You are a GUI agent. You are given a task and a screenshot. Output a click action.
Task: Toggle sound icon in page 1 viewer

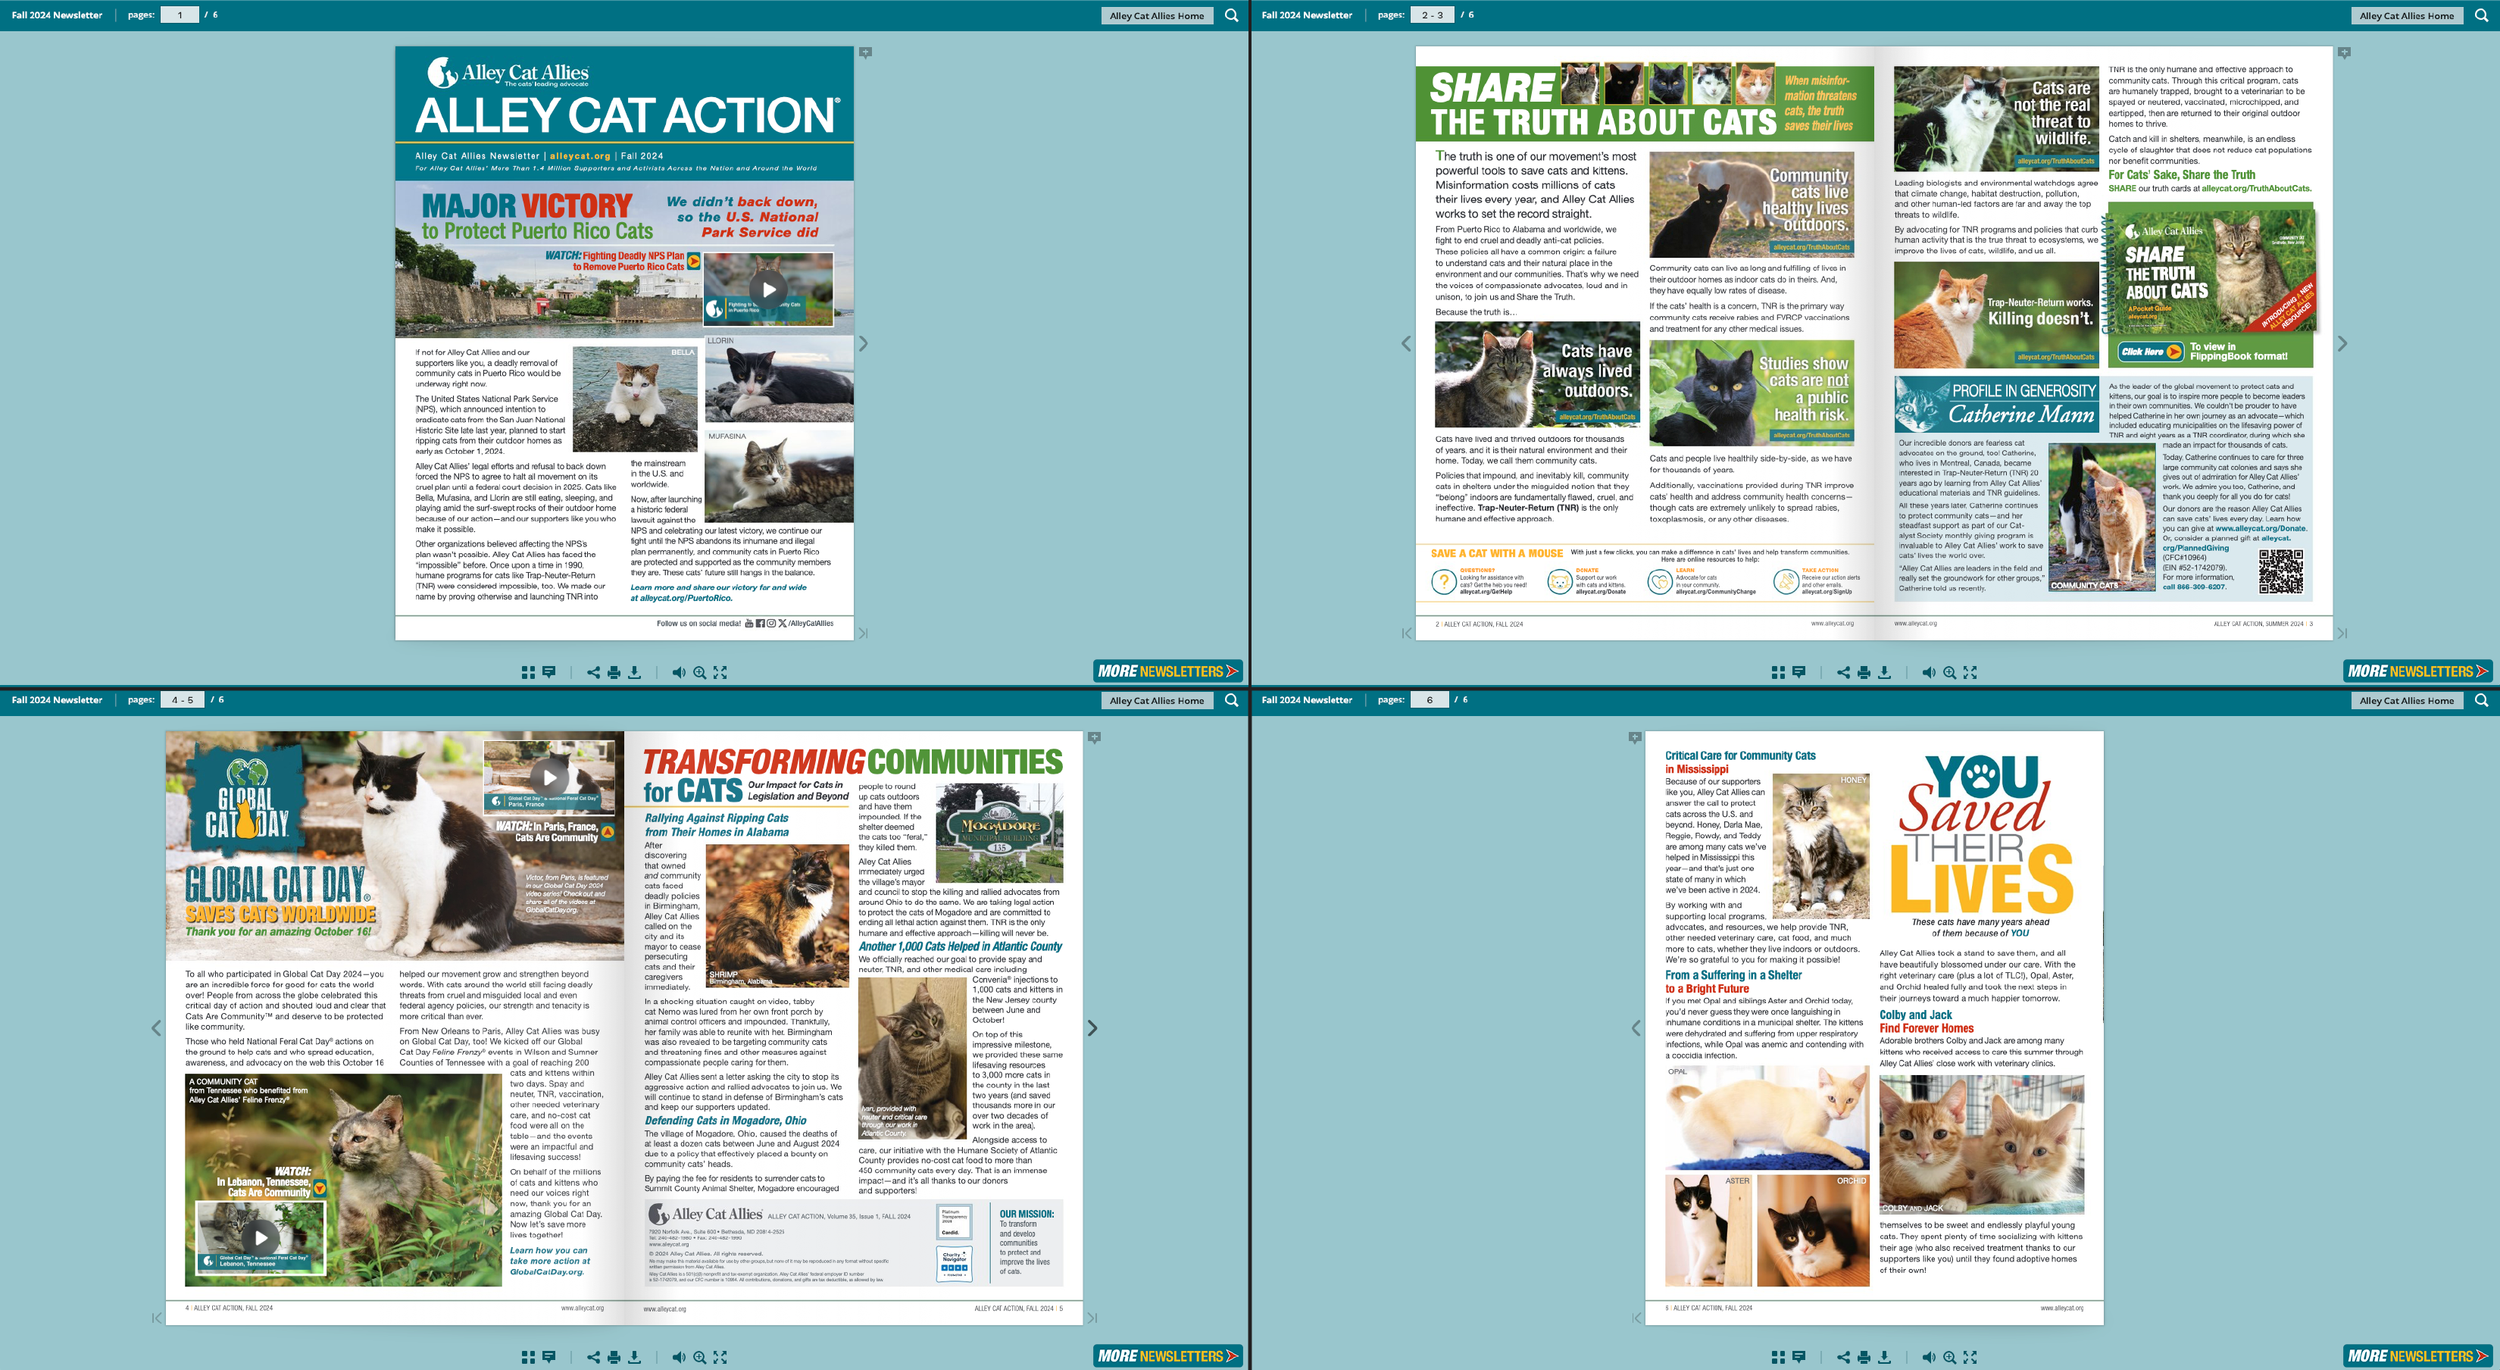click(x=678, y=672)
